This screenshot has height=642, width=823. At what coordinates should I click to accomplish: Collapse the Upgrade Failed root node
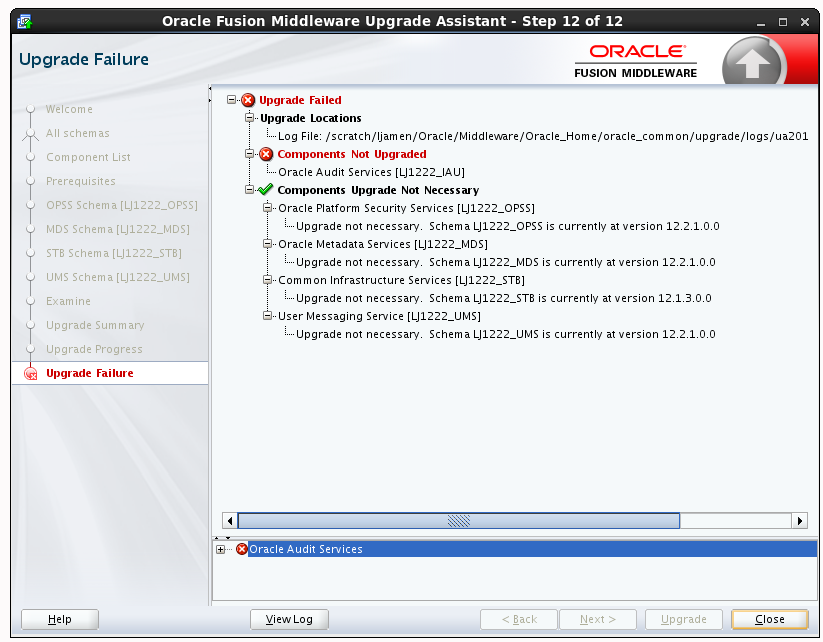click(231, 99)
